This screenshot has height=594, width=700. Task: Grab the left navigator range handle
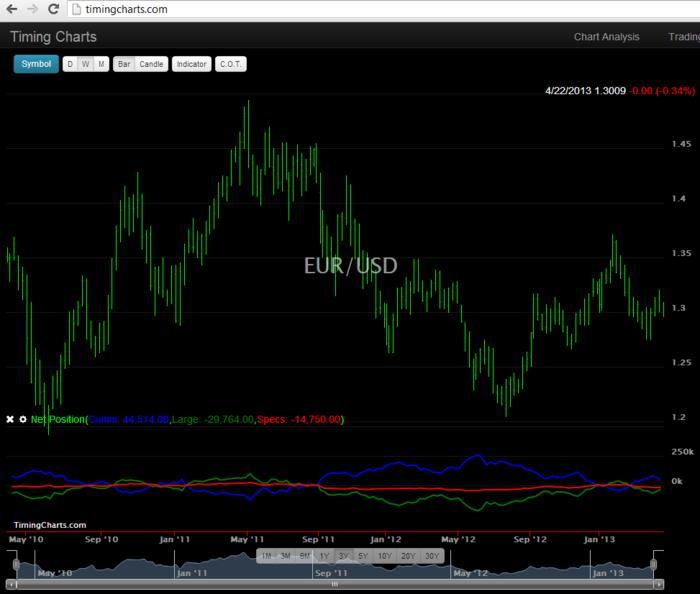(17, 565)
